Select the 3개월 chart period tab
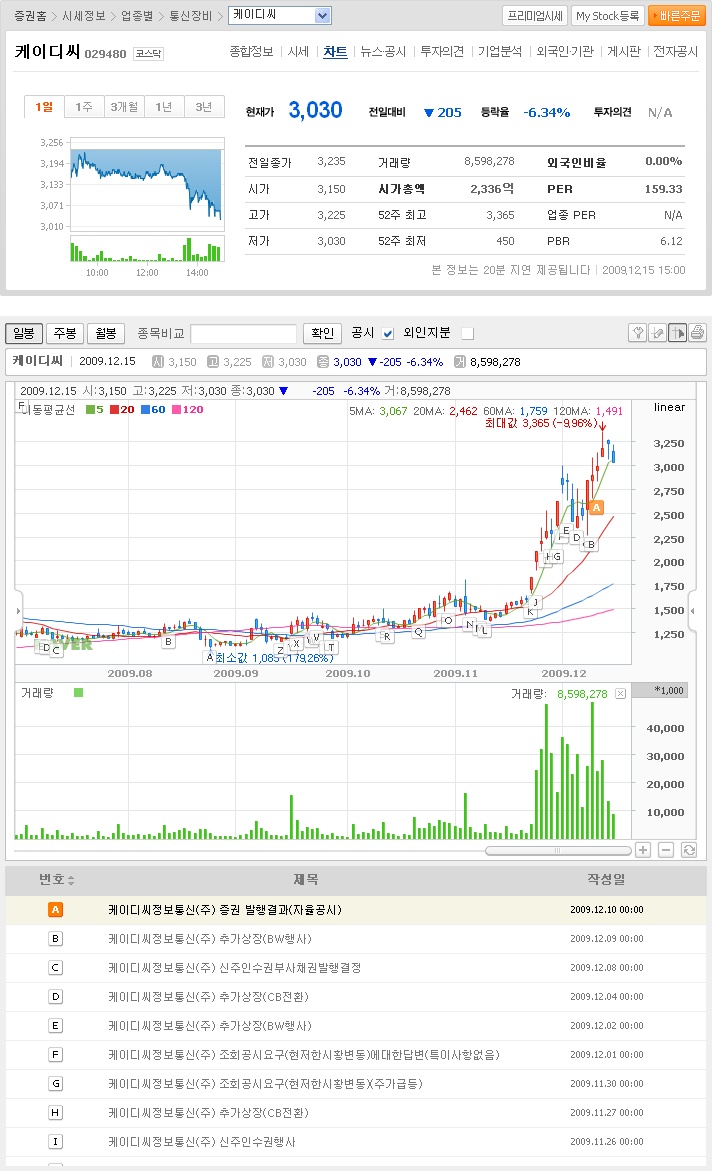 (124, 107)
